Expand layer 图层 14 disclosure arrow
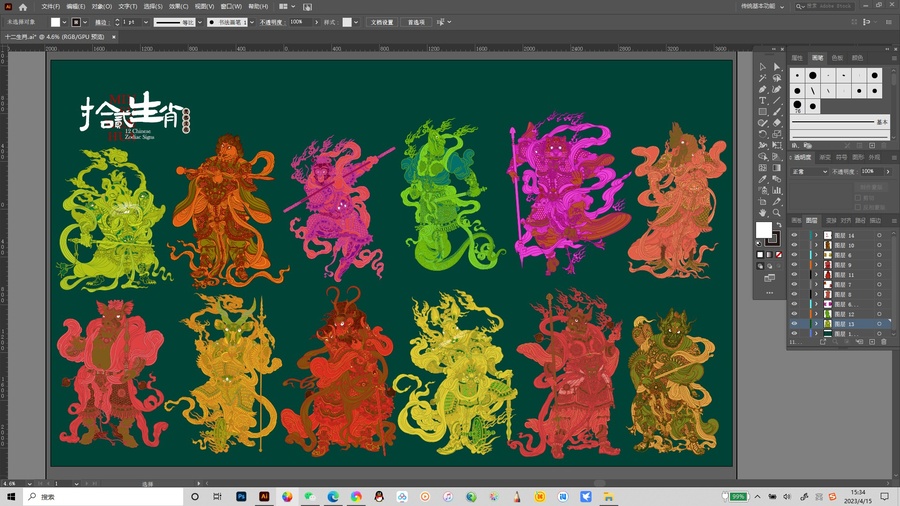Screen dimensions: 900x506 point(816,235)
